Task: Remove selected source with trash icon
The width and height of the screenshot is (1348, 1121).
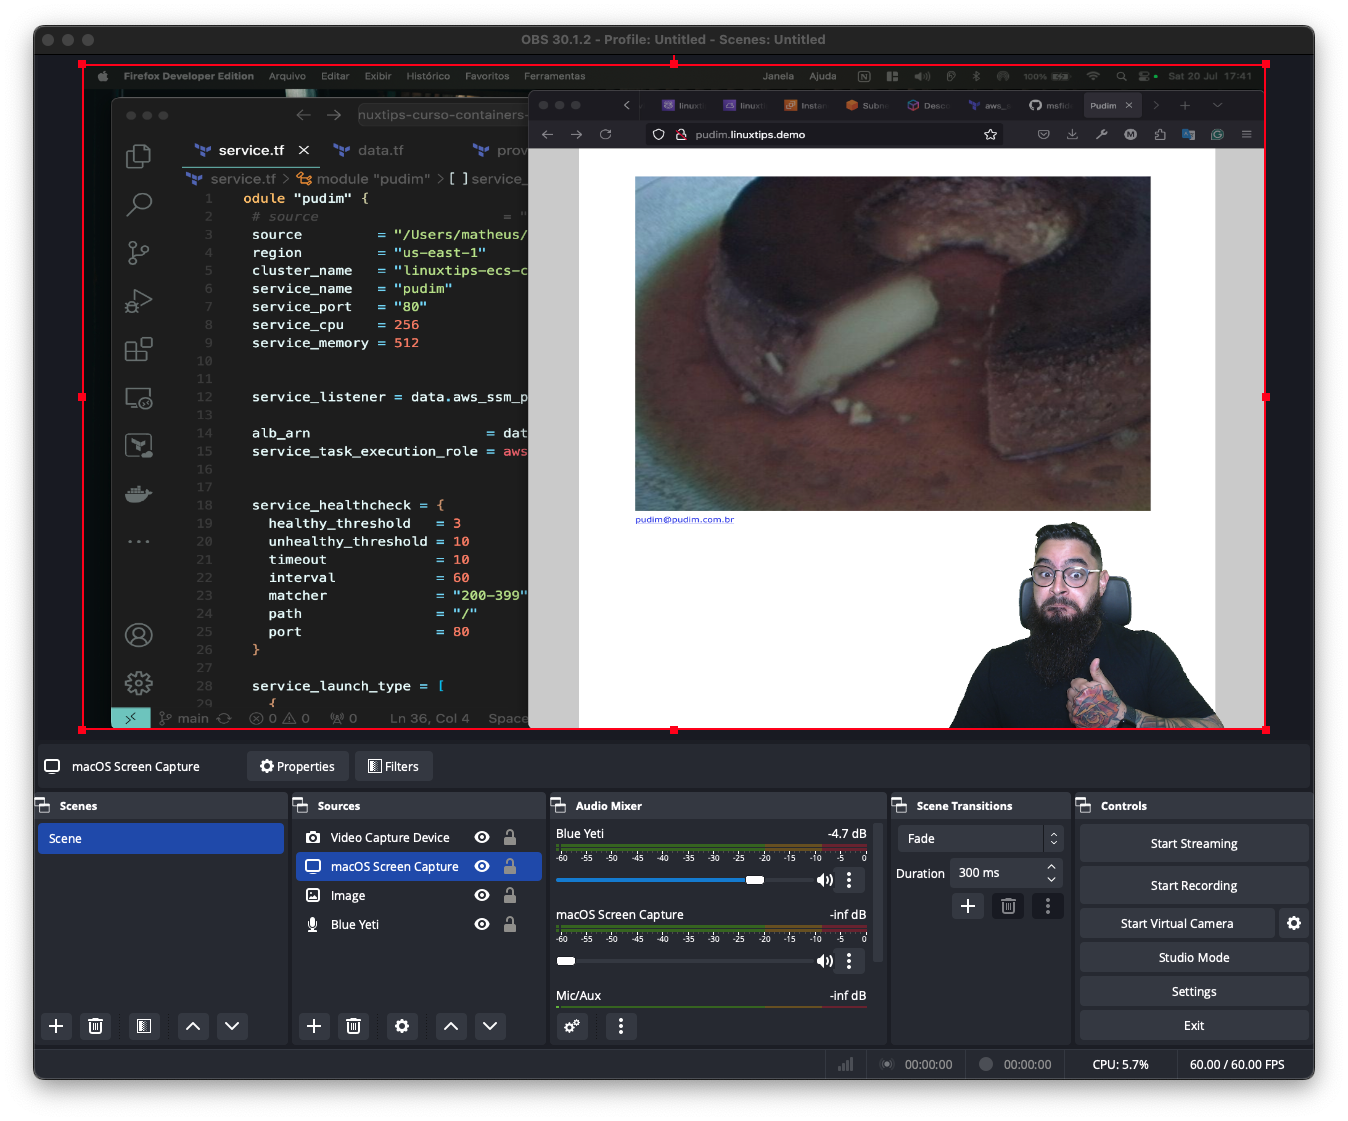Action: [x=353, y=1026]
